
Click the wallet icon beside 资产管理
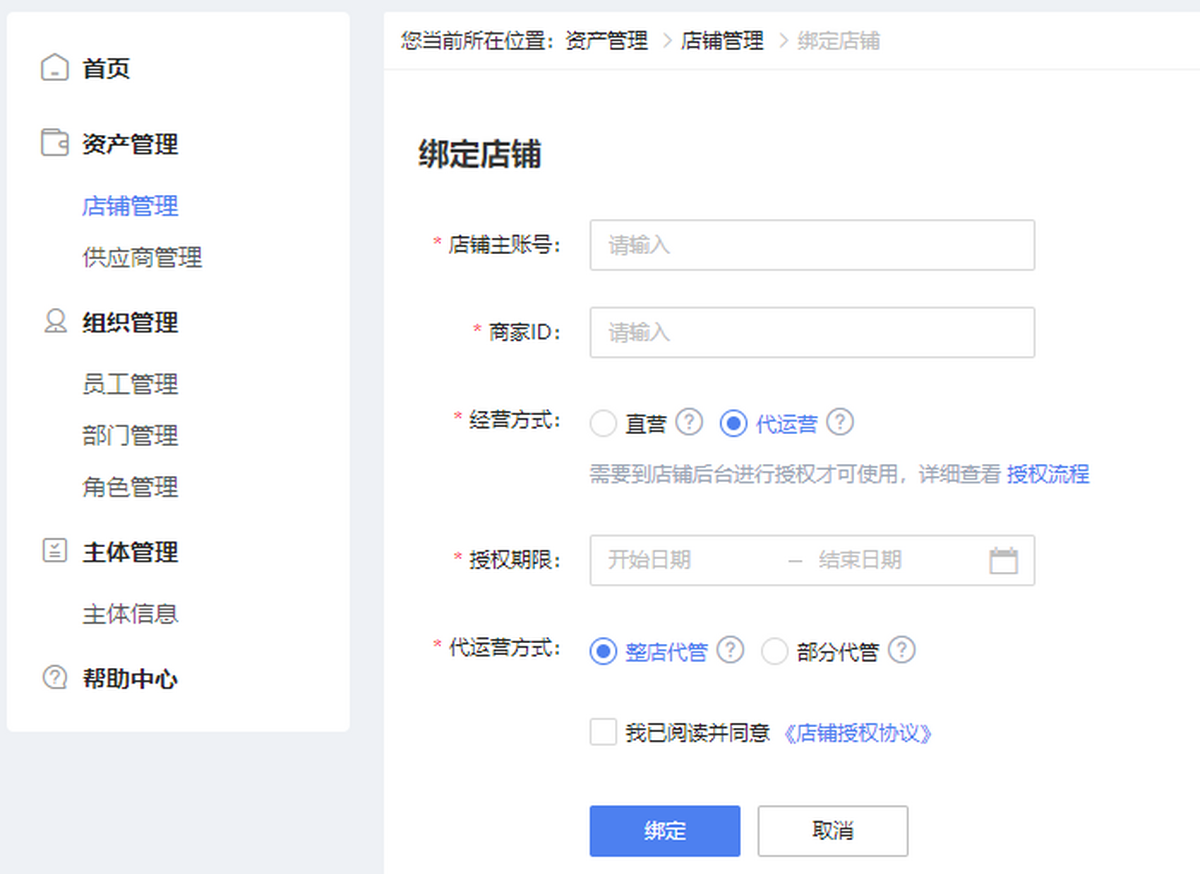click(x=55, y=143)
